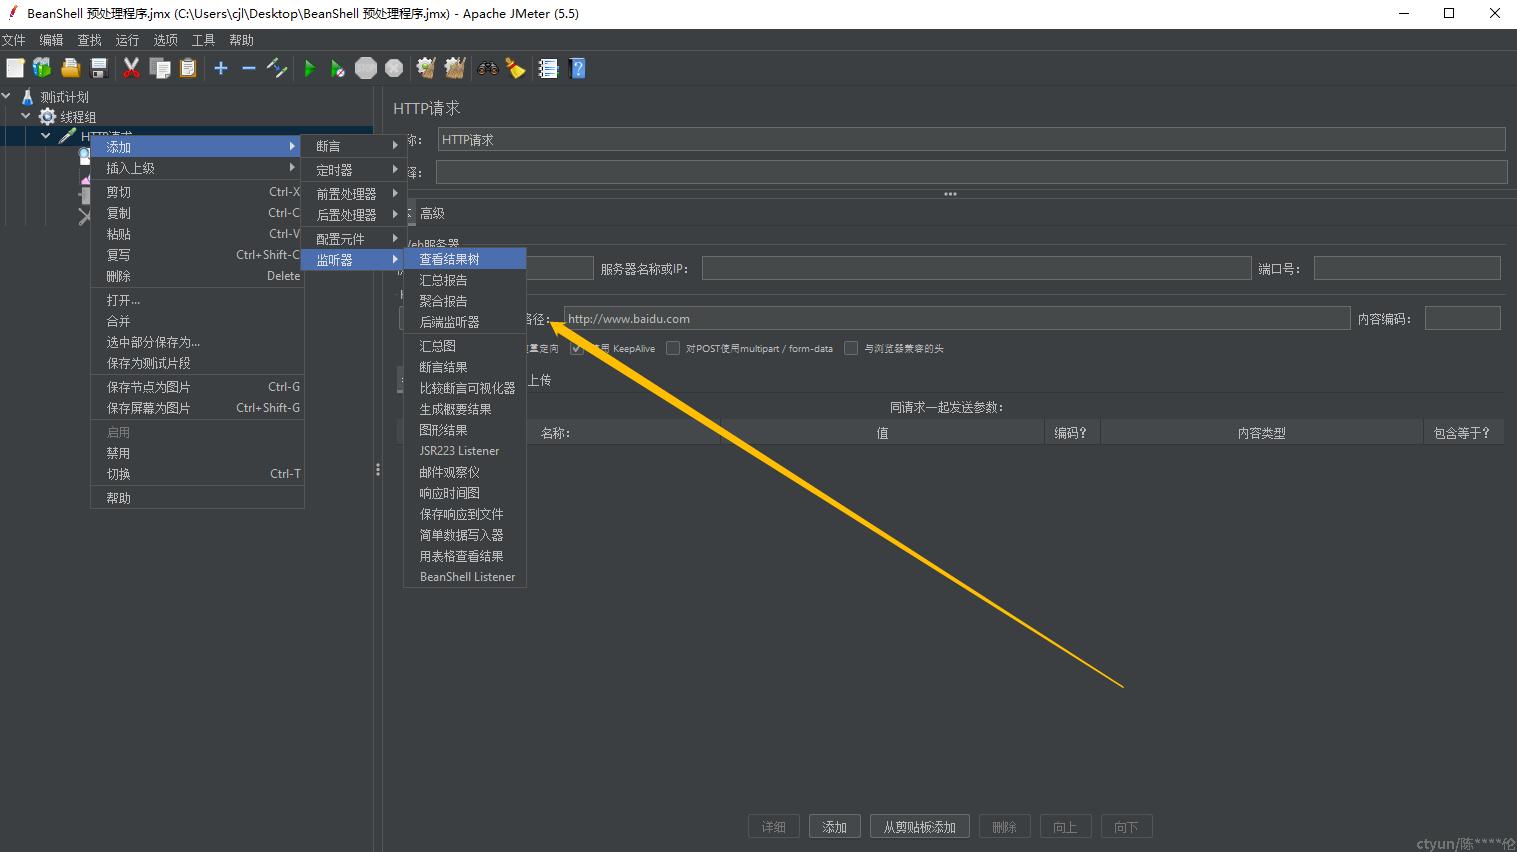Expand the 后置处理器 submenu

coord(354,215)
